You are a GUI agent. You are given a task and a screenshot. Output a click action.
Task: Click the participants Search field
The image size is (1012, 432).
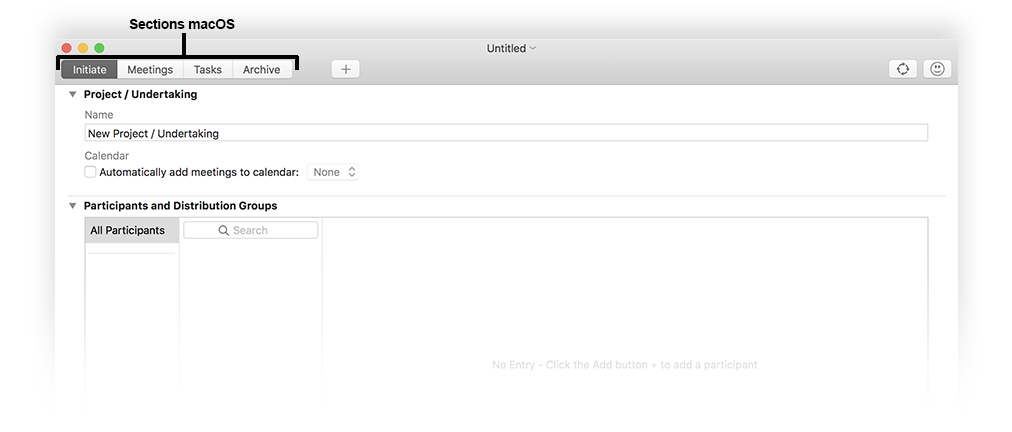coord(250,231)
